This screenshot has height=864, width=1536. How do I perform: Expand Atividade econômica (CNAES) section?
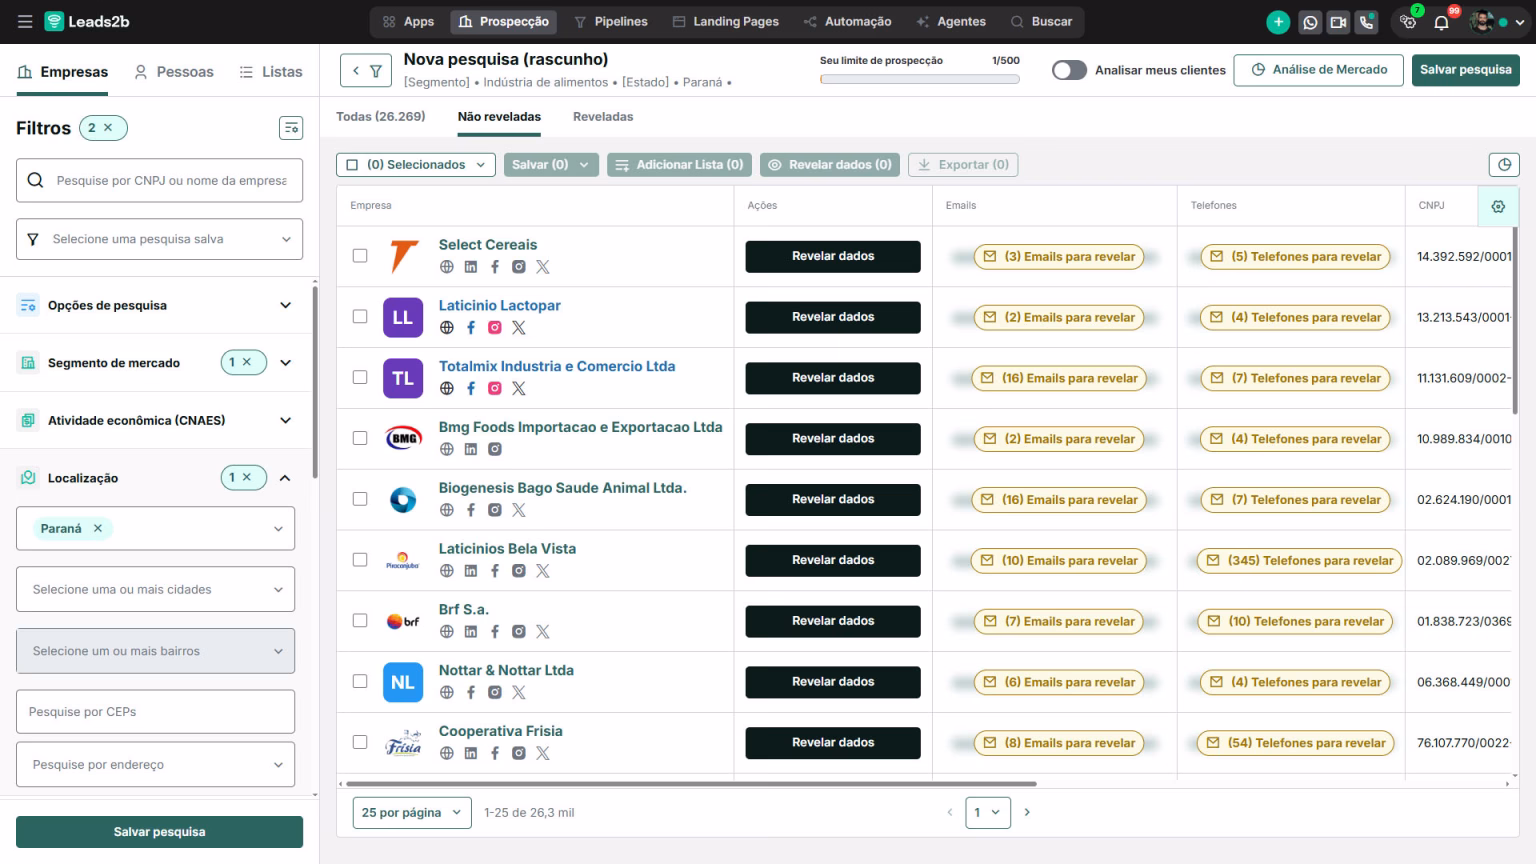pos(159,420)
